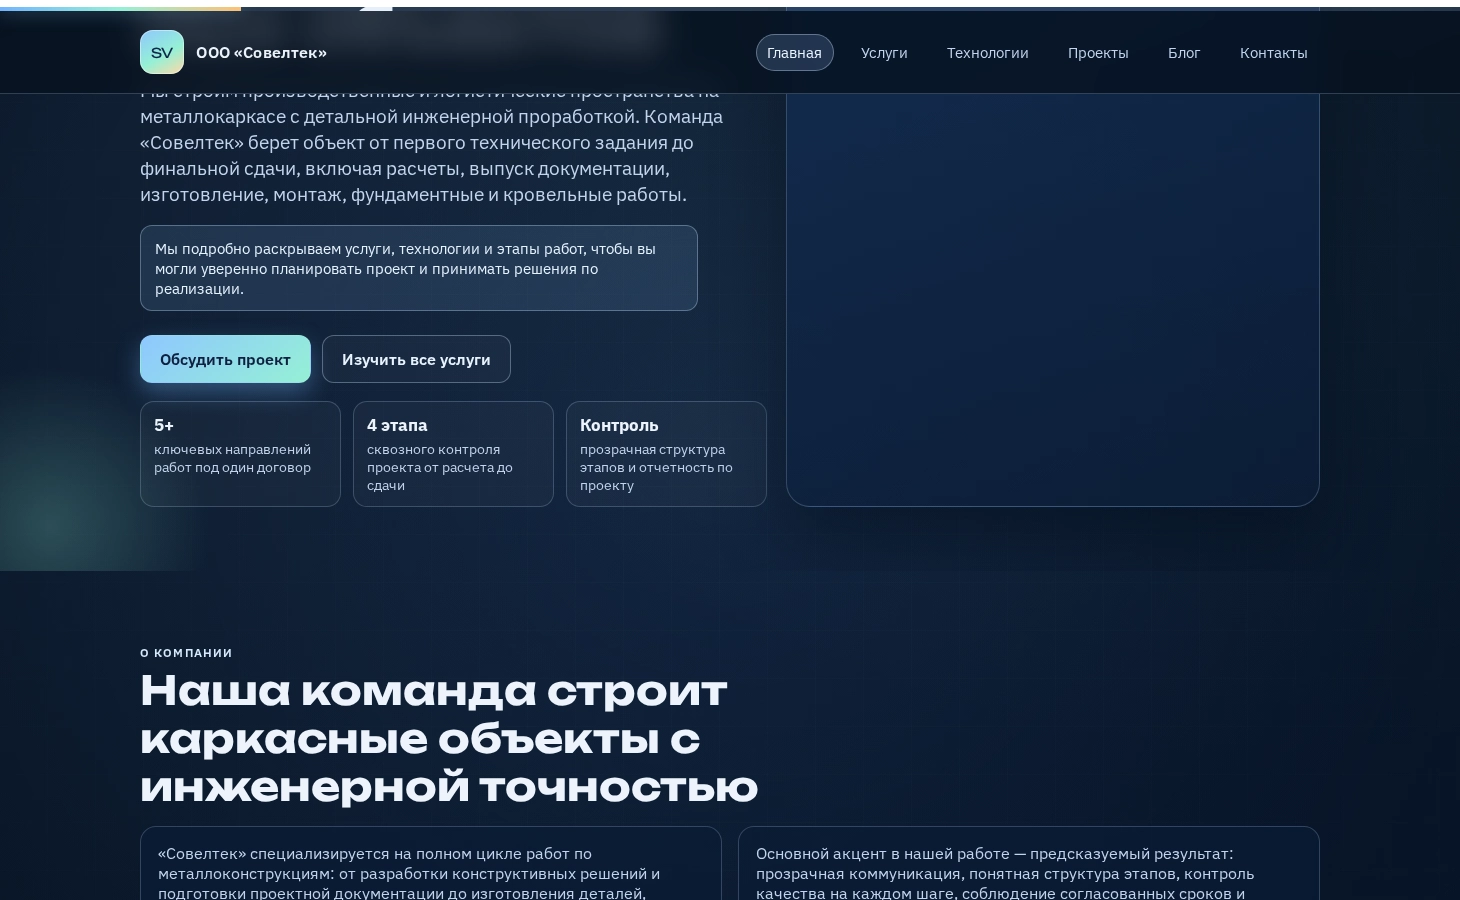This screenshot has height=900, width=1460.
Task: Go to the Блог section
Action: (x=1184, y=52)
